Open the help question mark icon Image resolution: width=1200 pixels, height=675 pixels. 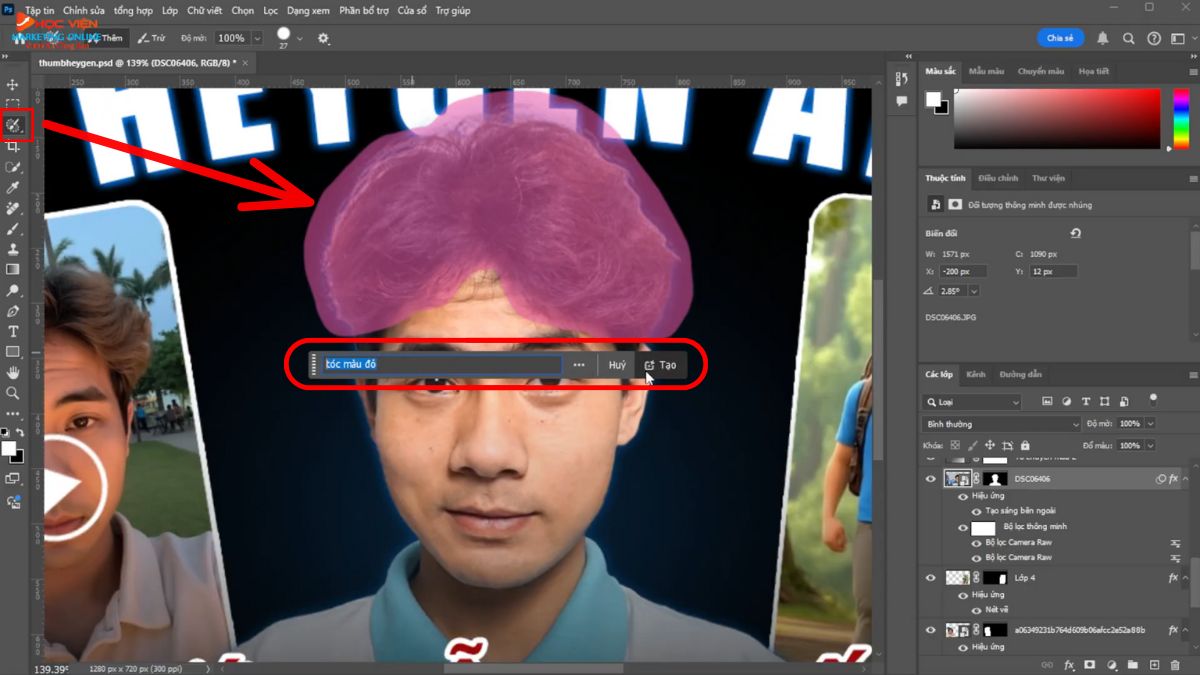(1153, 38)
